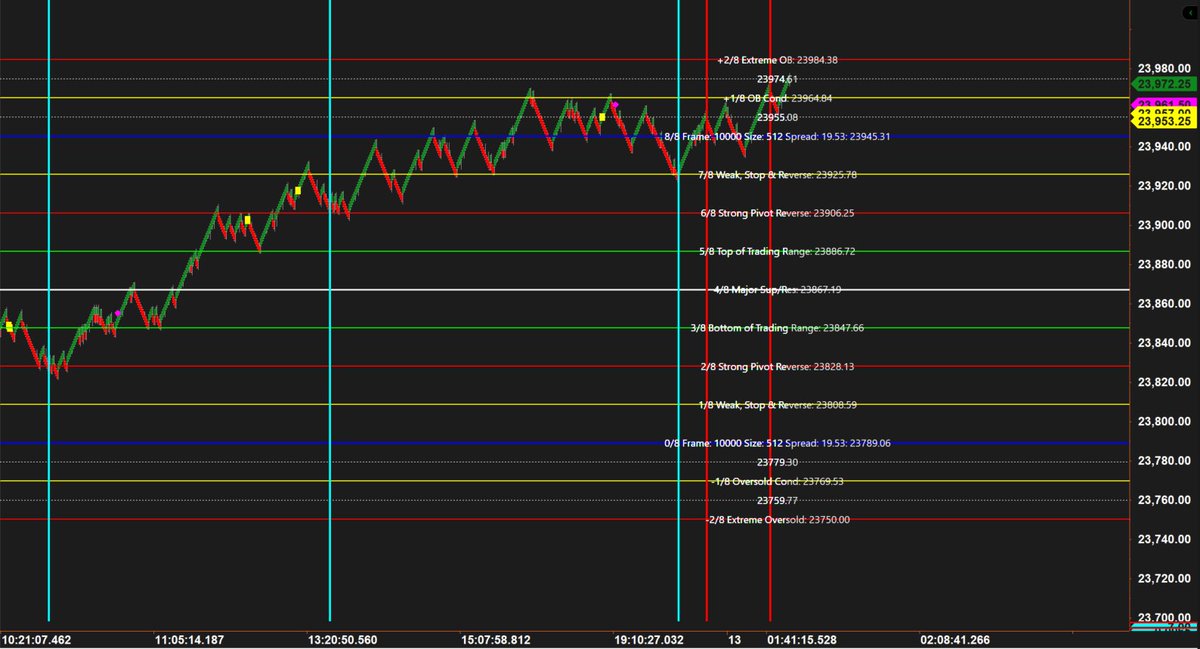Click the -2/8 Extreme Oversold 23750.00 label

777,520
